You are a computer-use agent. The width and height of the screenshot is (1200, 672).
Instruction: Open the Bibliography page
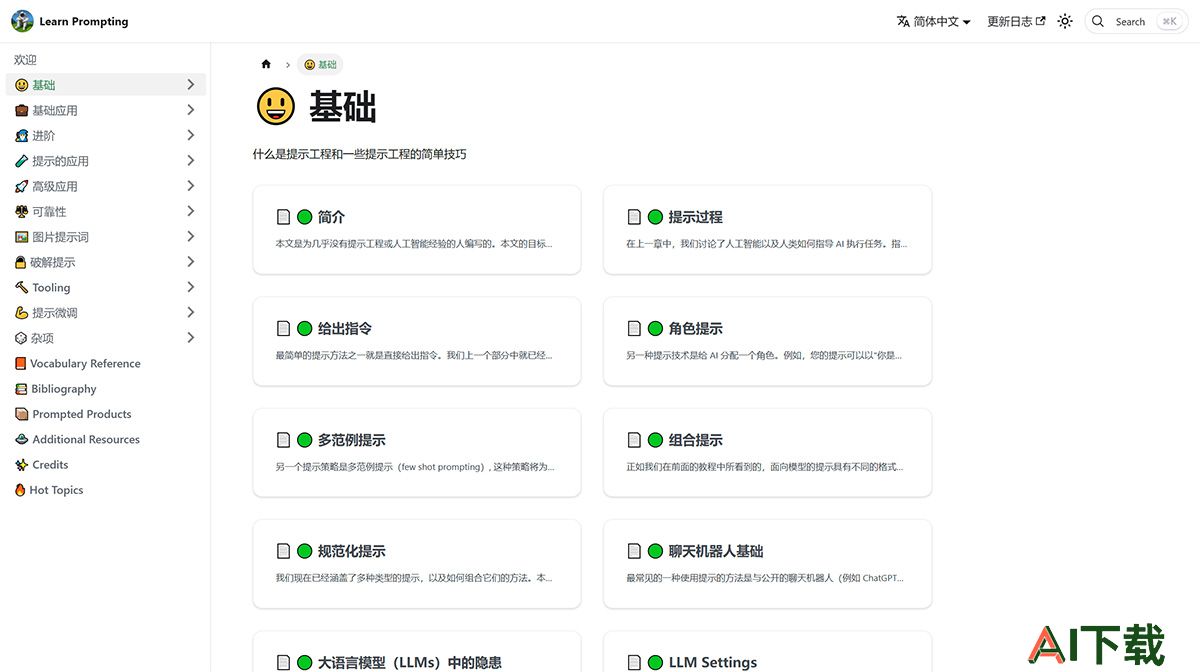[64, 389]
